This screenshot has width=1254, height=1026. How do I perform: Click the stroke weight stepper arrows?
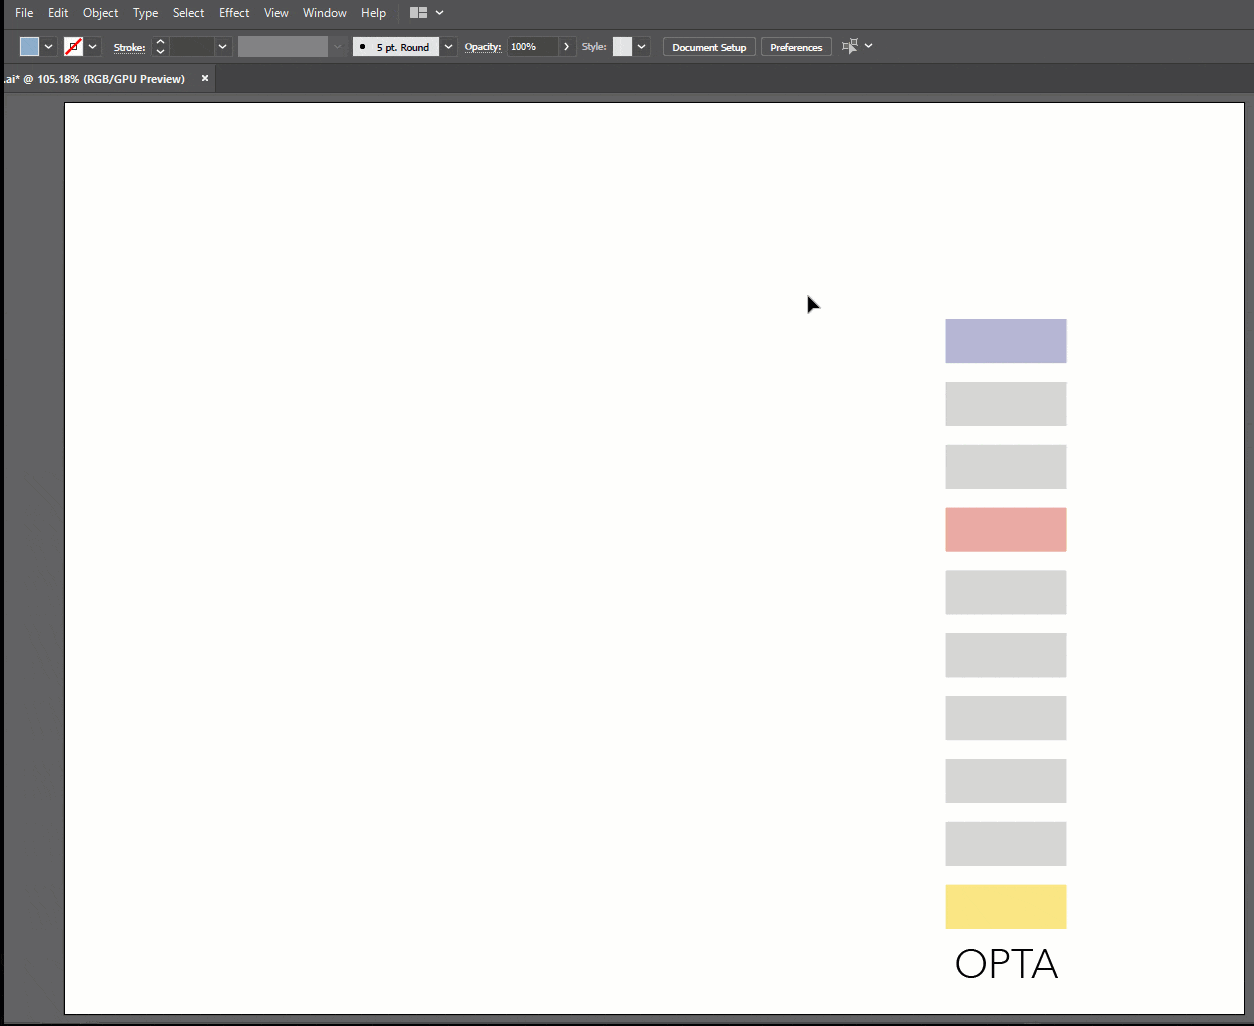pyautogui.click(x=160, y=47)
